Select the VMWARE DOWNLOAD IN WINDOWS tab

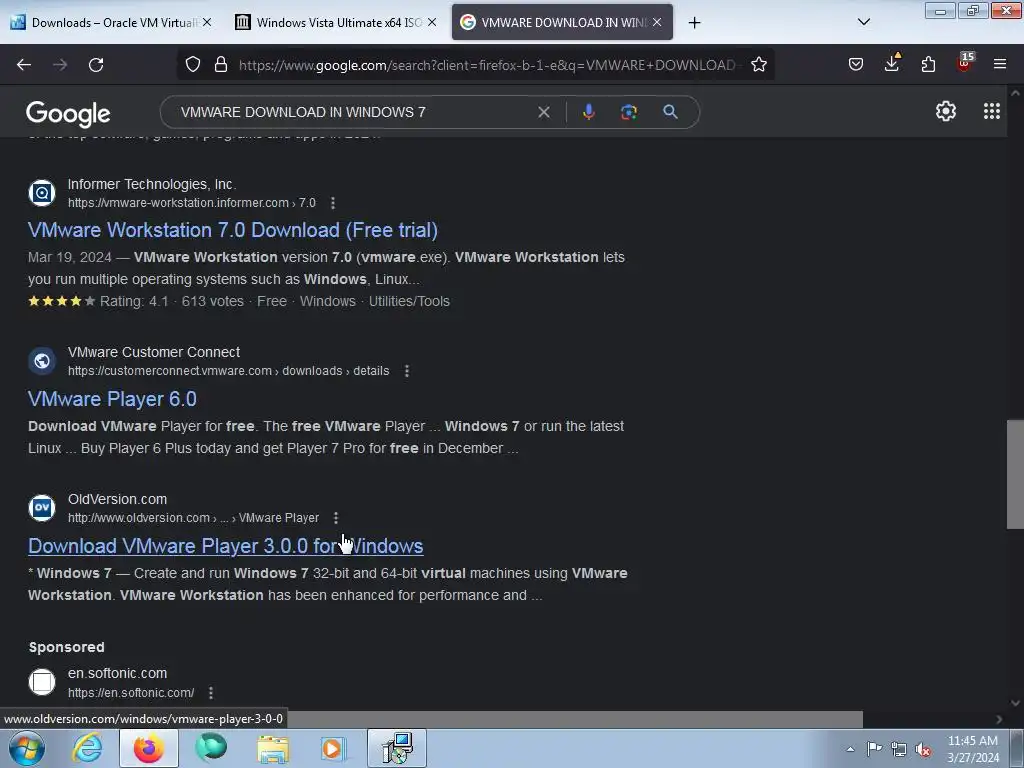click(562, 22)
